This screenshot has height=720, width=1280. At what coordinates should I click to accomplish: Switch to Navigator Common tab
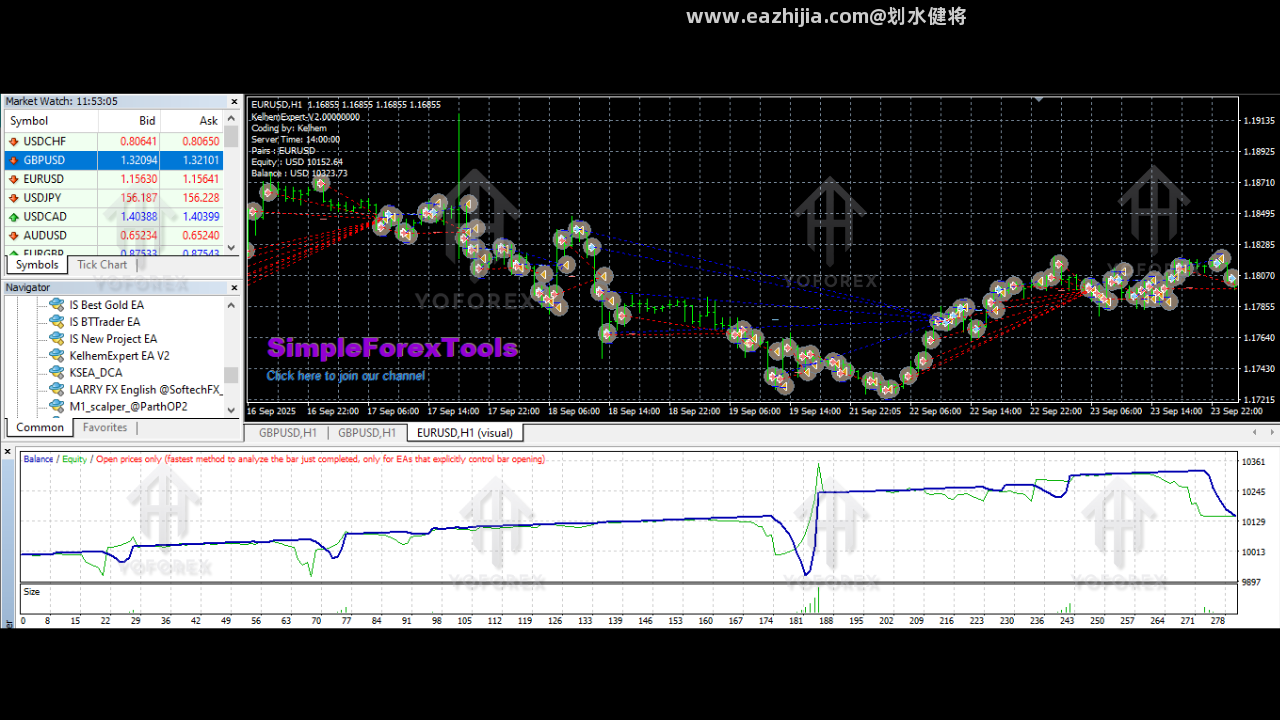40,427
